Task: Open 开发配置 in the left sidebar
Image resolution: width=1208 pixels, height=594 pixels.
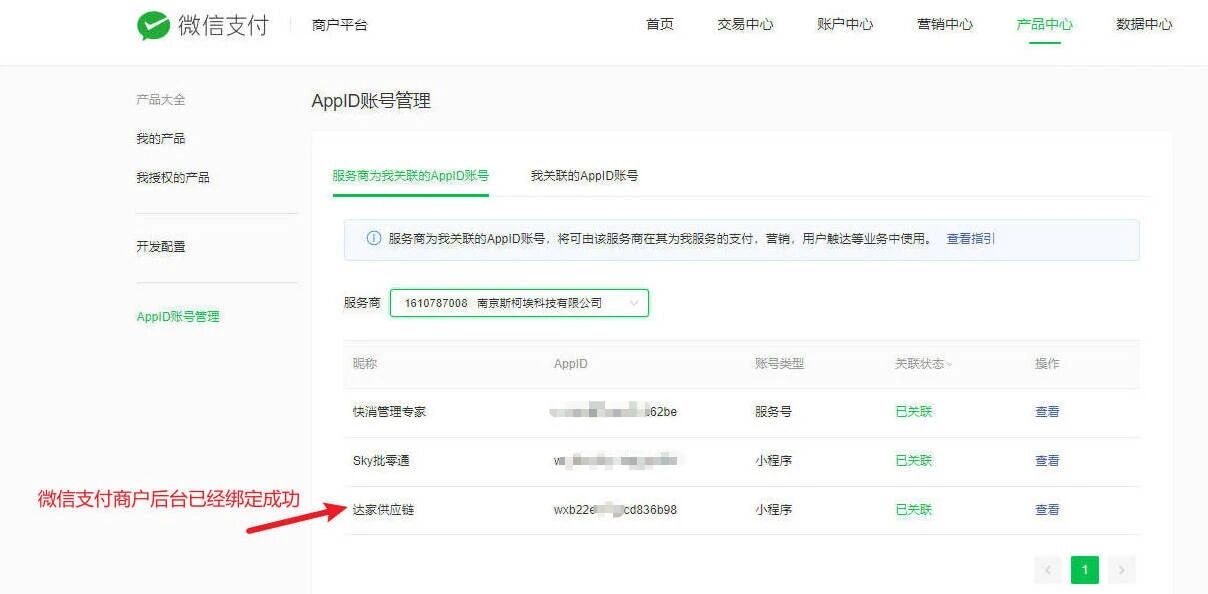Action: coord(161,246)
